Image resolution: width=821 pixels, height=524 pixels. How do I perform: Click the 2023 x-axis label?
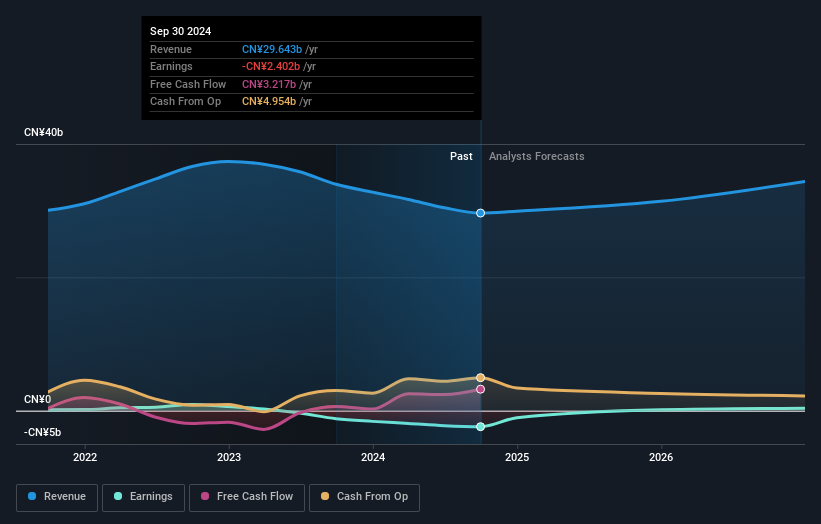coord(229,457)
